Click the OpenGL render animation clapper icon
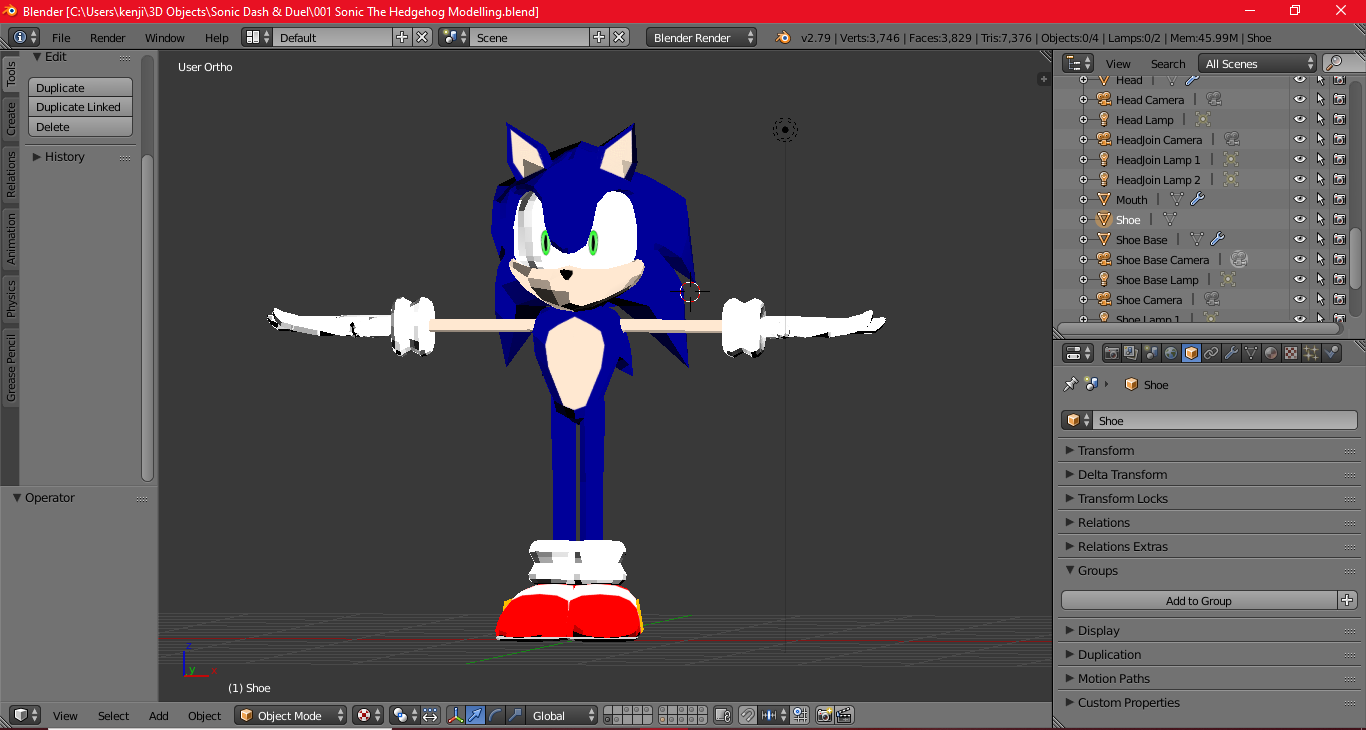 point(845,715)
